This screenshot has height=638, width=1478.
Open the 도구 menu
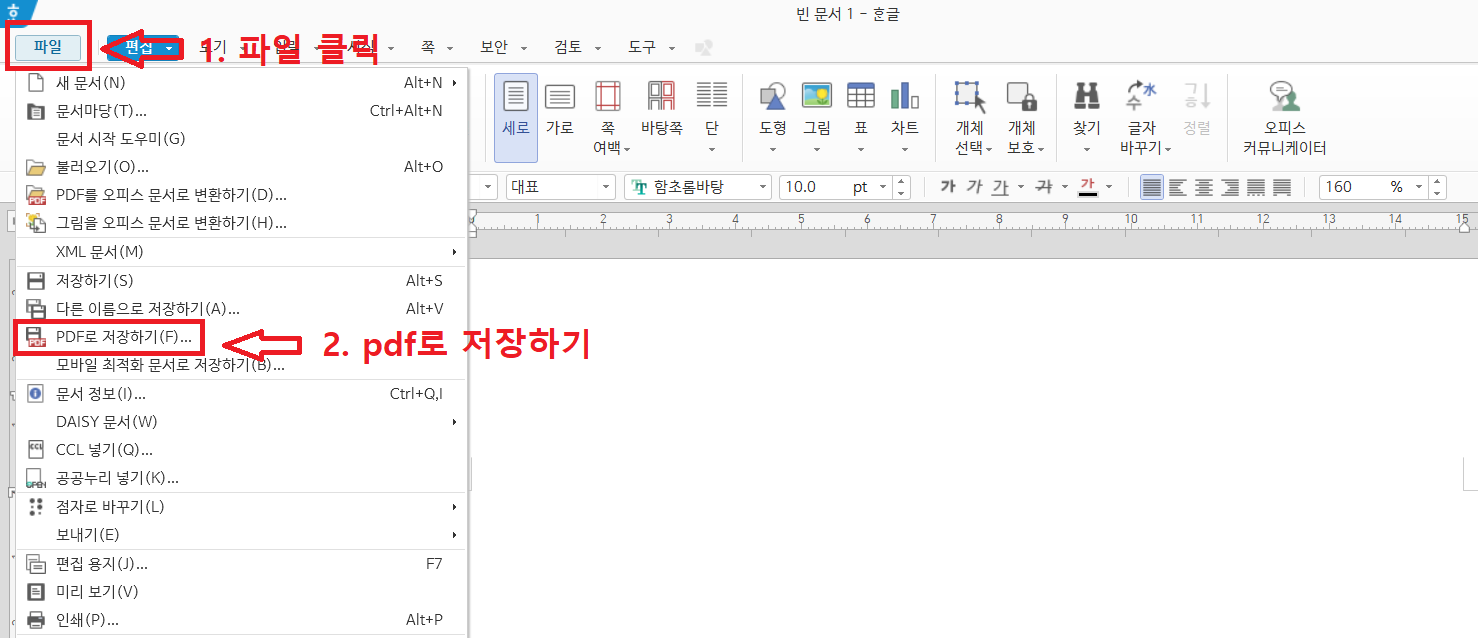pos(640,47)
